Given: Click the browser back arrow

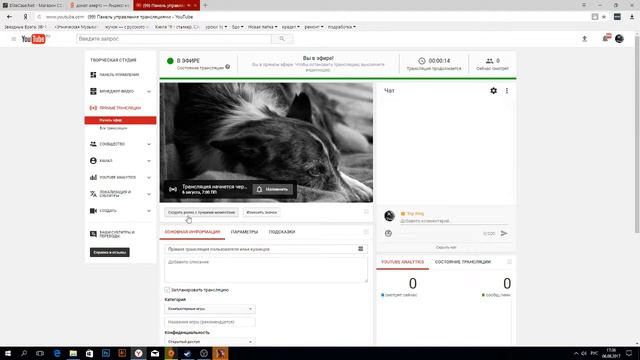Looking at the screenshot, I should pyautogui.click(x=9, y=17).
